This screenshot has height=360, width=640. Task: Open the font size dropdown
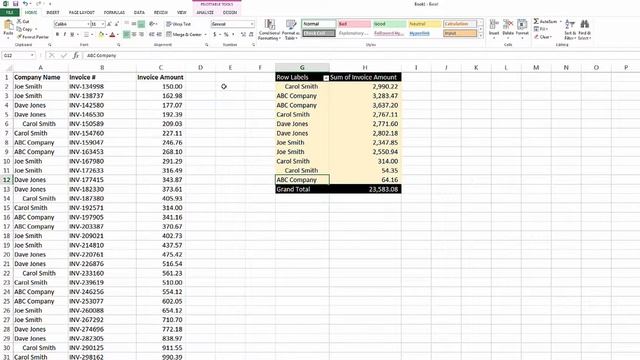[x=103, y=24]
